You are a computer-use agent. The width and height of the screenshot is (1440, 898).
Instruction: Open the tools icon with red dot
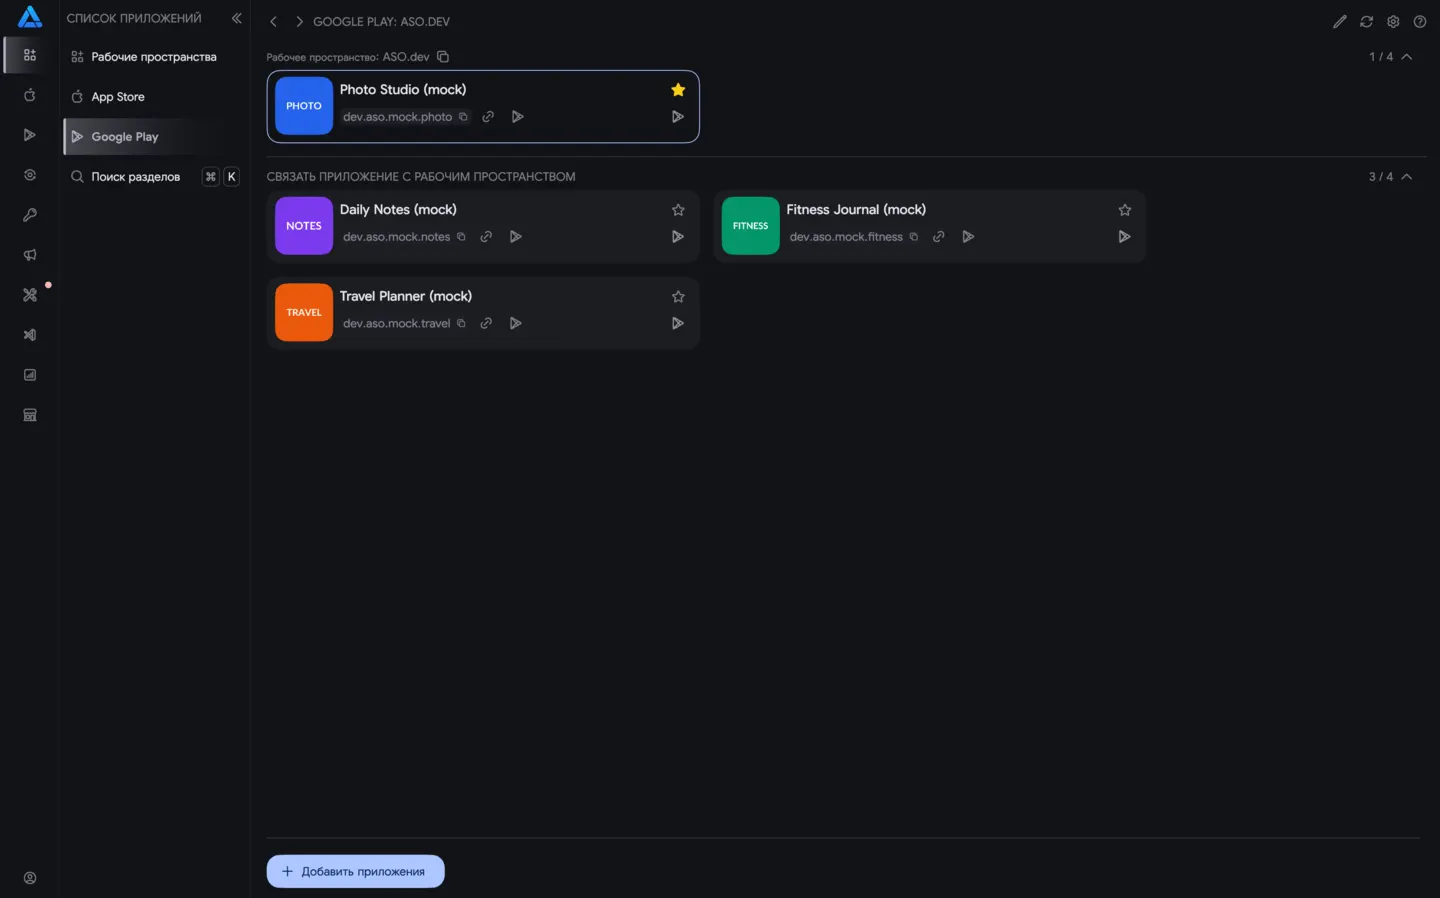point(30,295)
